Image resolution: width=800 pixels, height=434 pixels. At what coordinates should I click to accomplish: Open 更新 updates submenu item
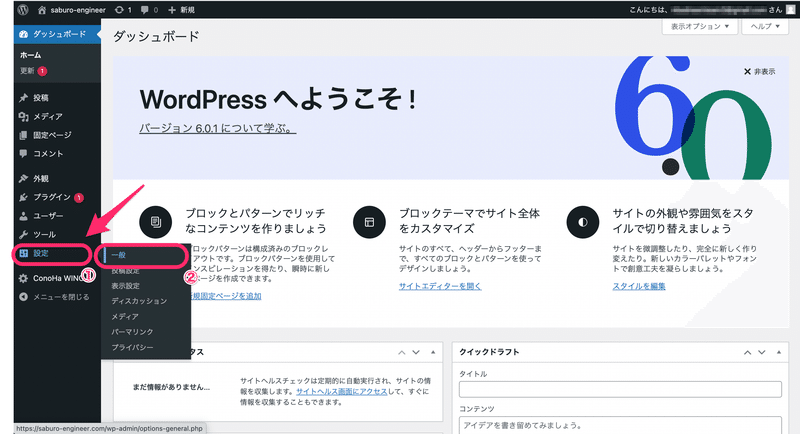tap(34, 71)
